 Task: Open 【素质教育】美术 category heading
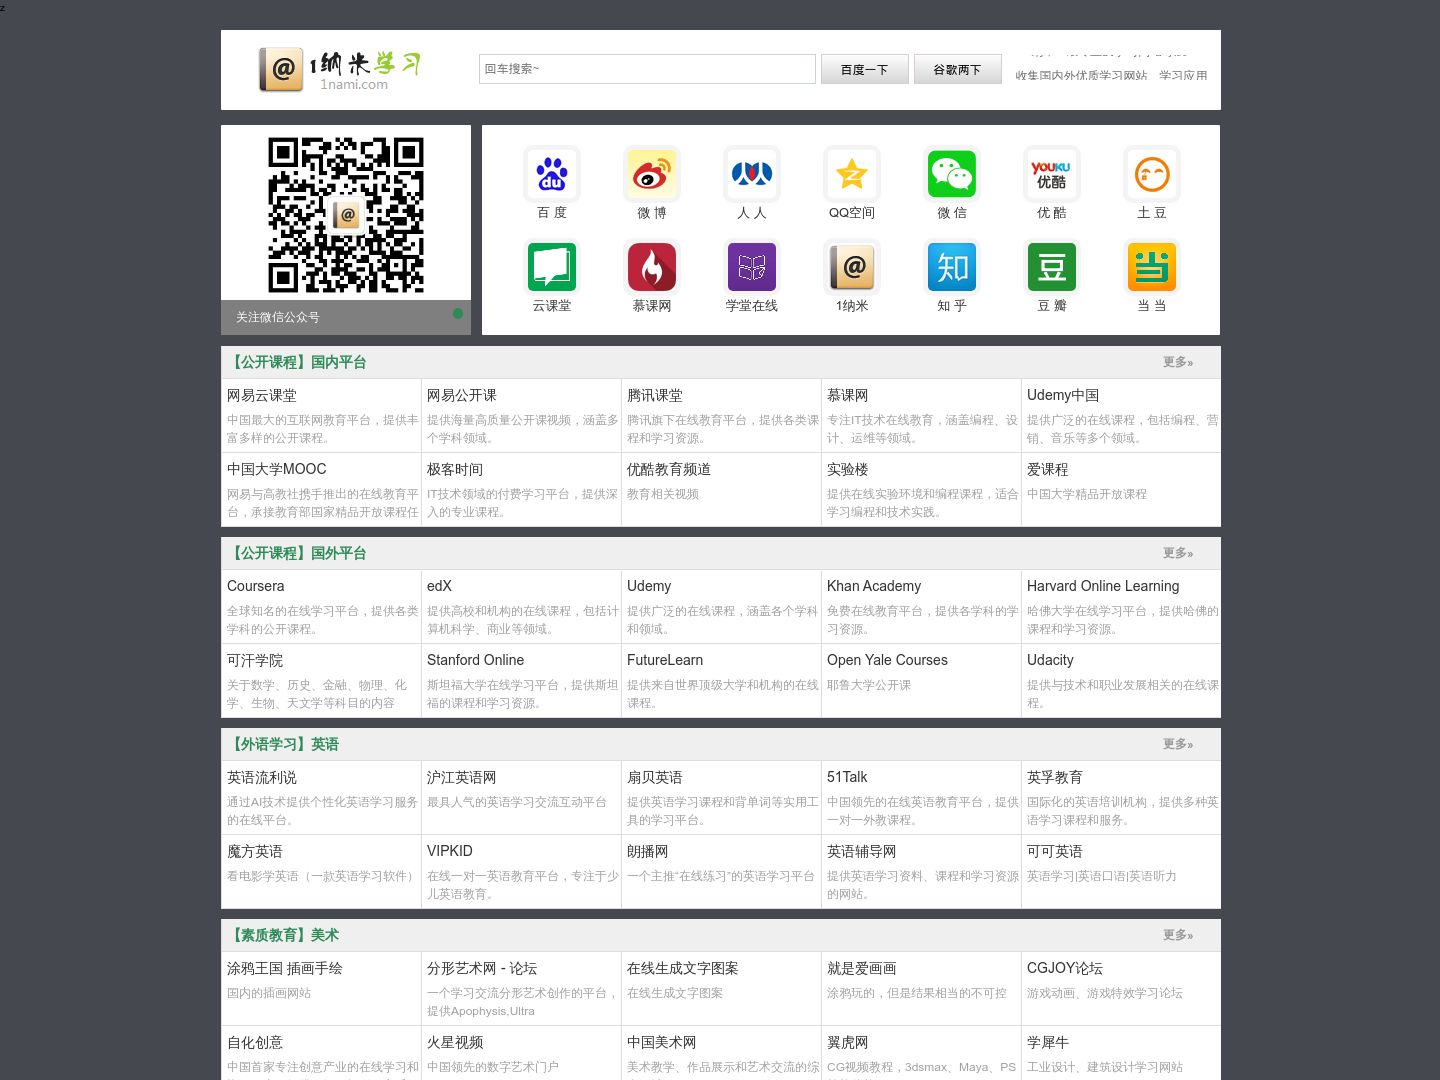pos(284,935)
